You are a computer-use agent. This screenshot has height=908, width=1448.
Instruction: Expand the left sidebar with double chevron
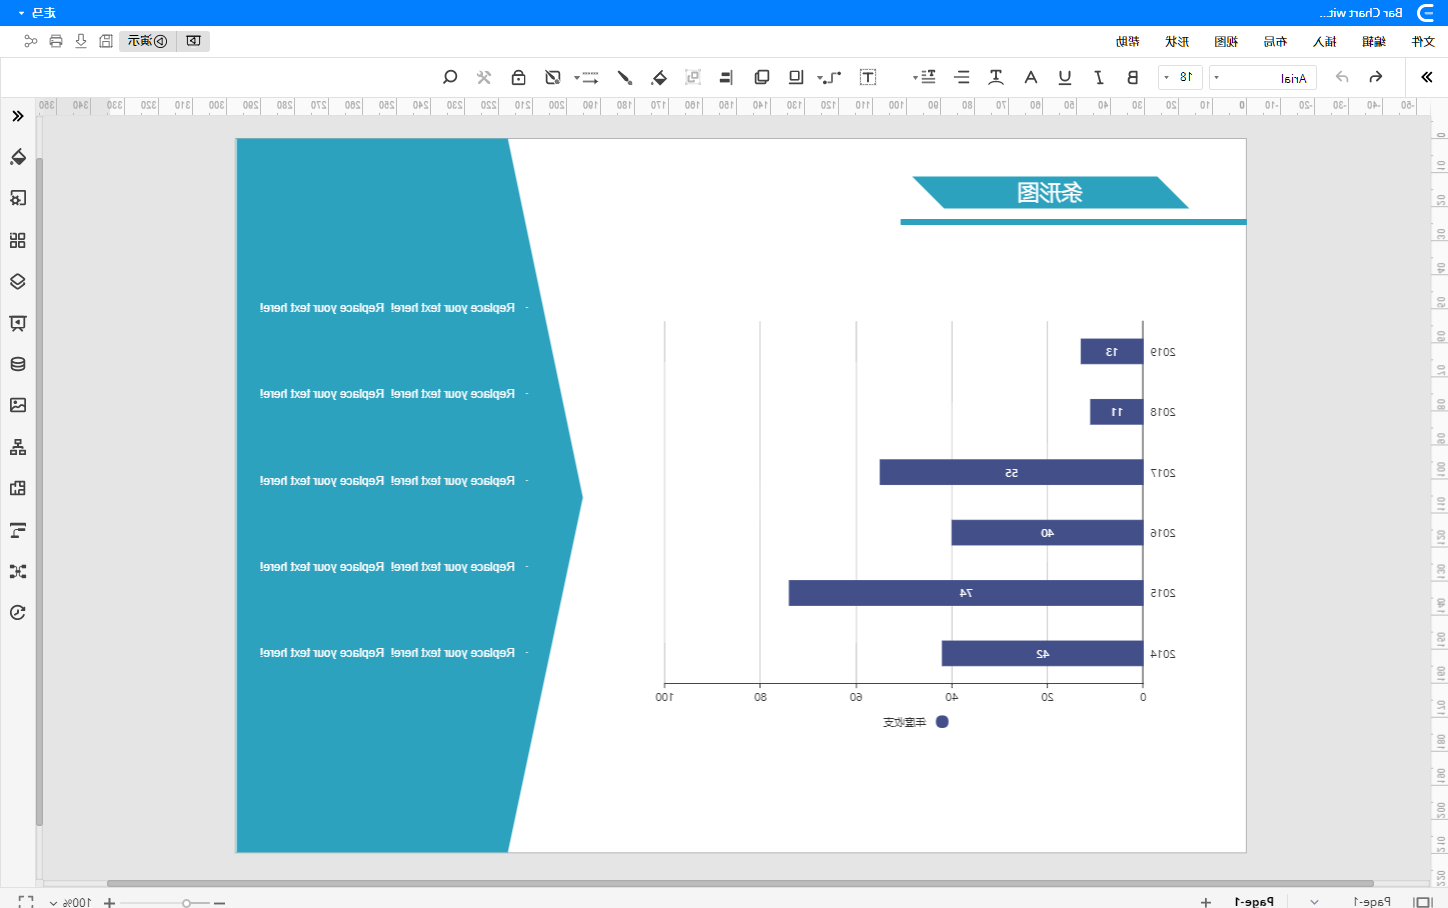pyautogui.click(x=18, y=116)
